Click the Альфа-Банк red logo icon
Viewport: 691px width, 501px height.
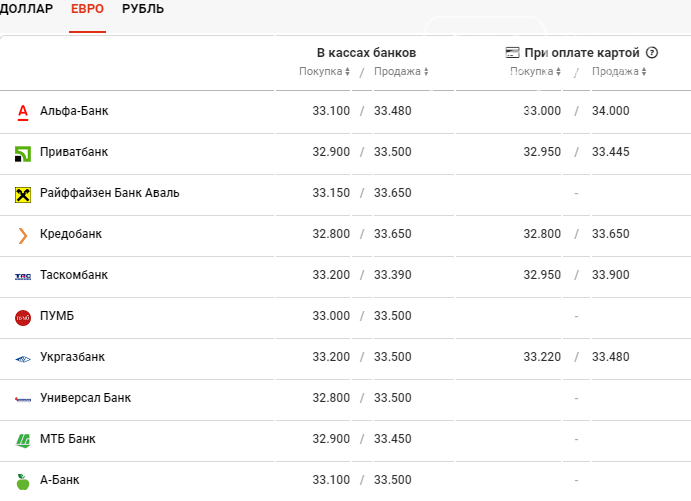point(23,112)
